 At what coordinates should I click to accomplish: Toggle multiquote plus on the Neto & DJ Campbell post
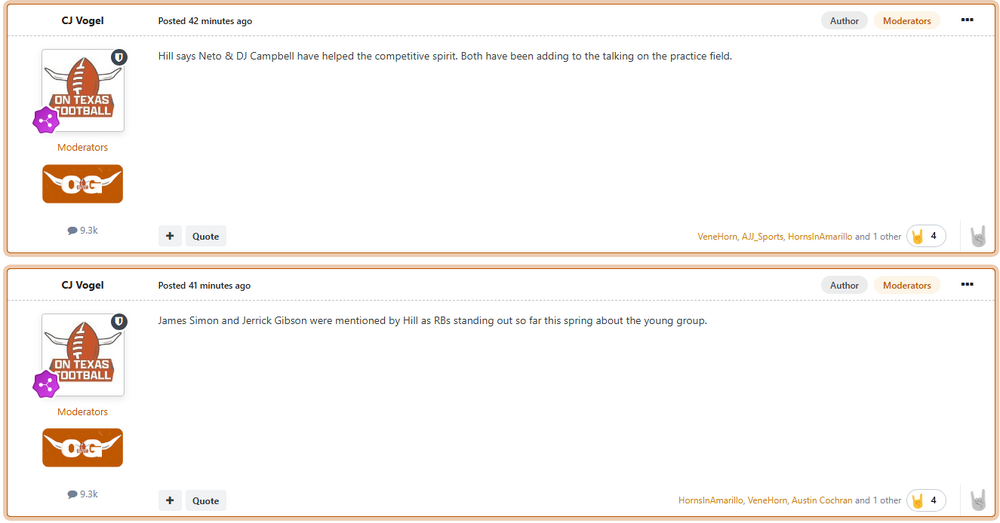170,236
